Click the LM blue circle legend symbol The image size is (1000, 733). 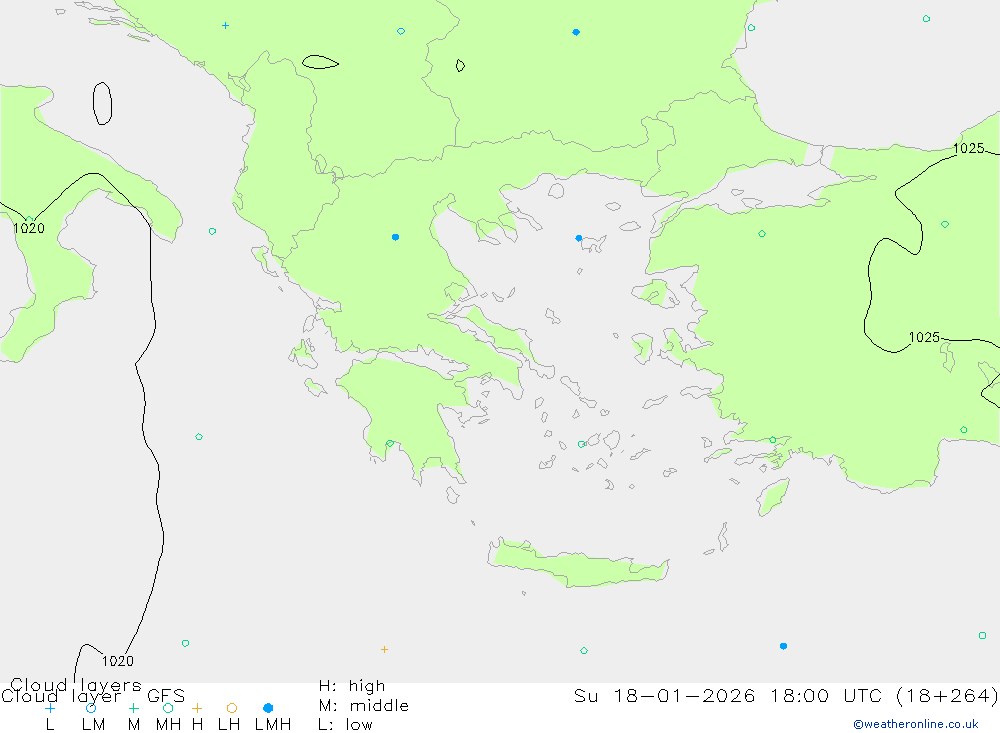(91, 708)
